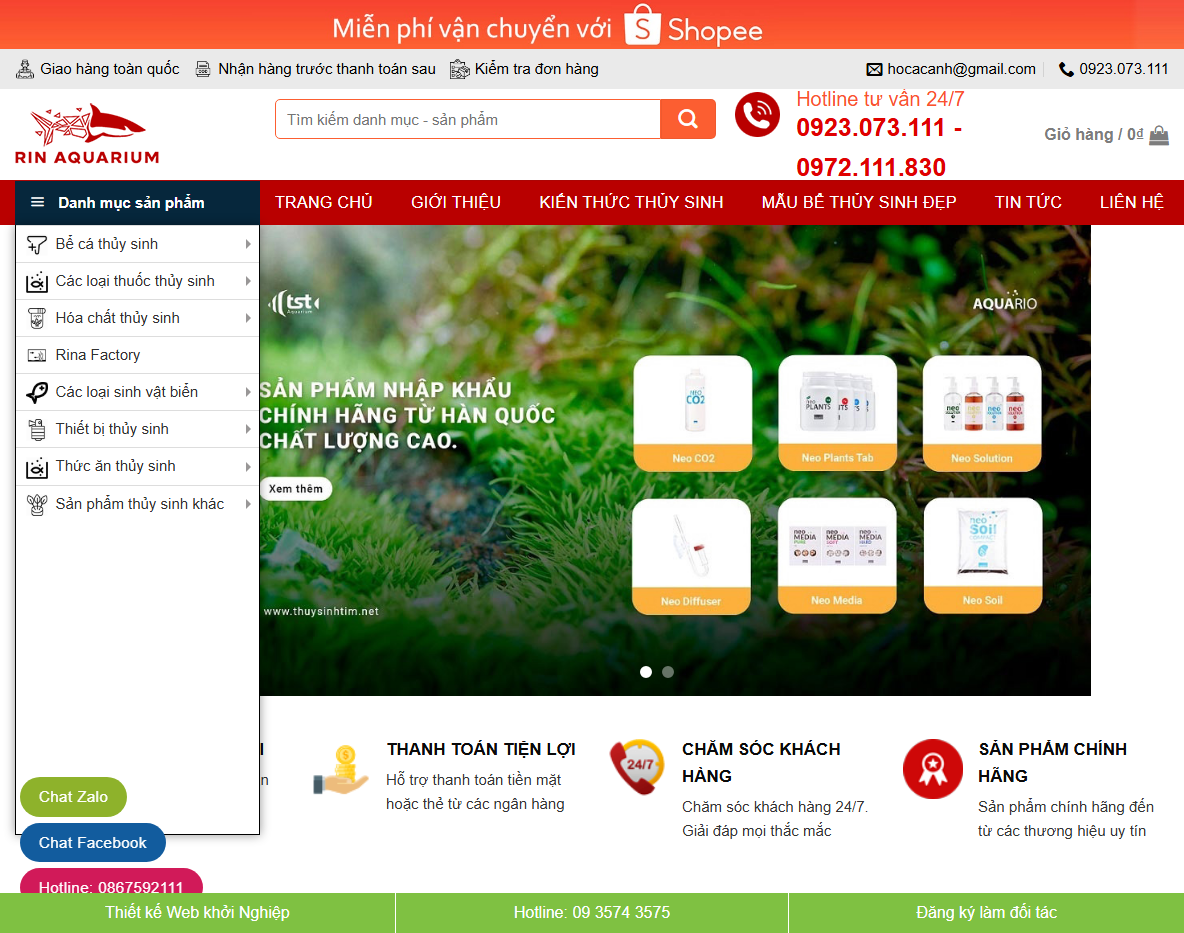Screen dimensions: 1184x933
Task: Click the Xem thêm link on the banner
Action: (296, 489)
